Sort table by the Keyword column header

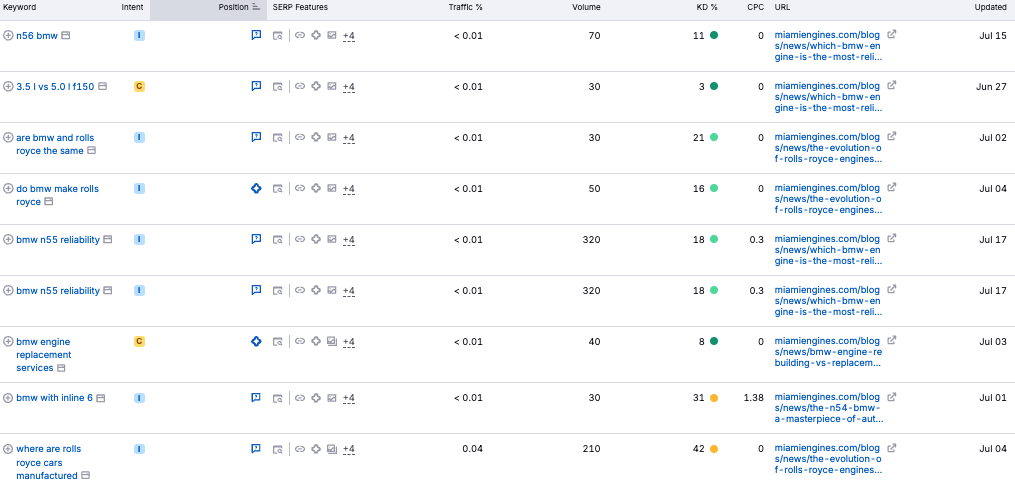[x=19, y=7]
